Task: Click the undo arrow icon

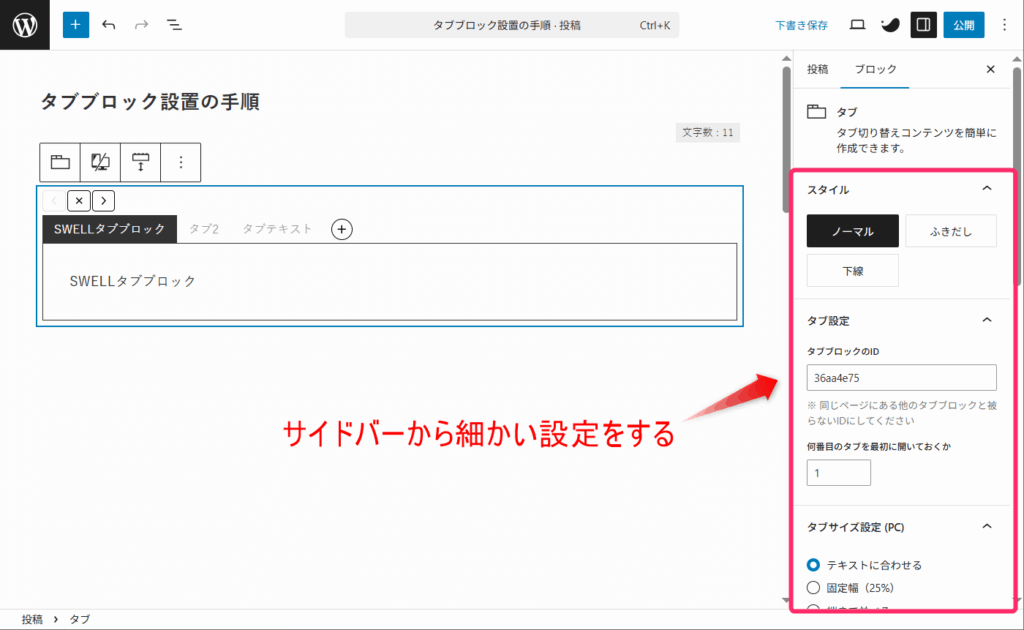Action: pos(108,25)
